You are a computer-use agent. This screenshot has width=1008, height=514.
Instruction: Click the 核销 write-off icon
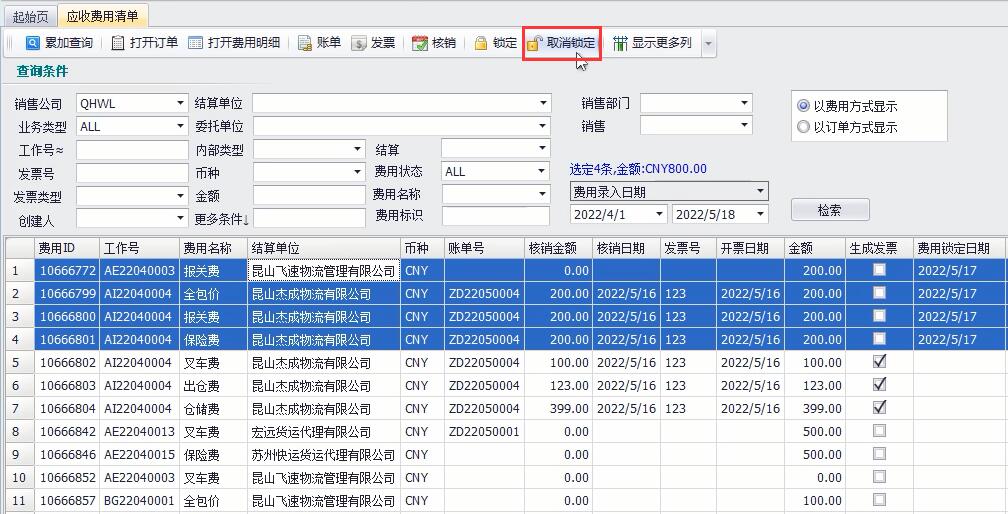pos(419,43)
